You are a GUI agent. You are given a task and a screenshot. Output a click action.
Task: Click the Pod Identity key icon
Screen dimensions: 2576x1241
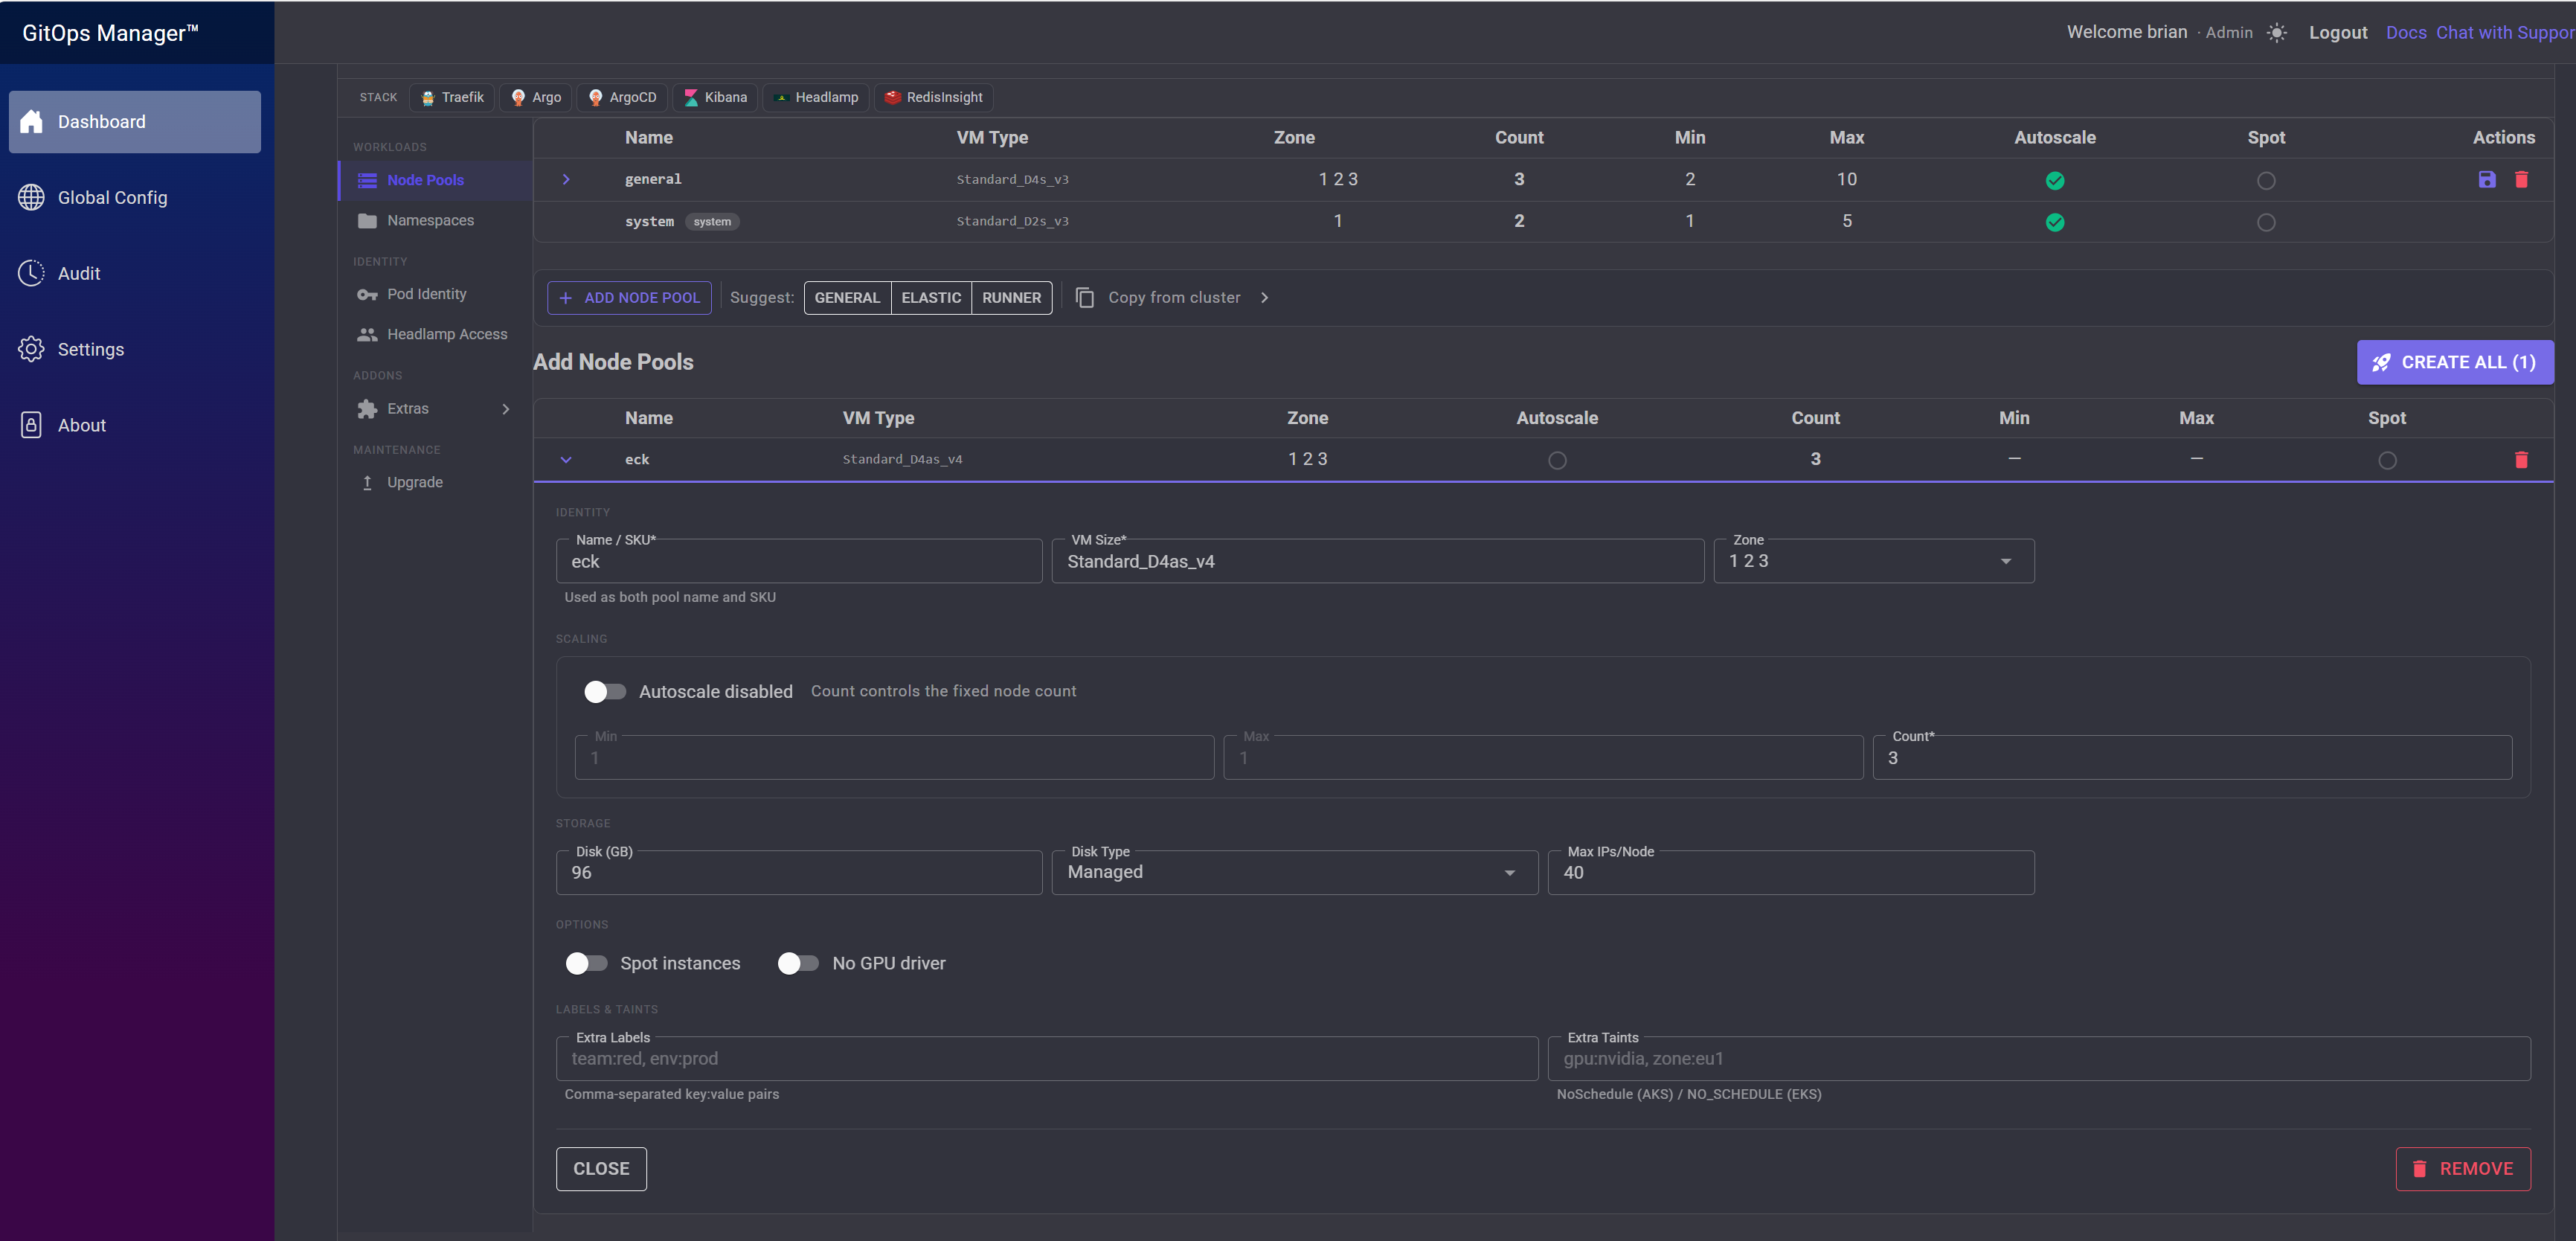pyautogui.click(x=367, y=294)
